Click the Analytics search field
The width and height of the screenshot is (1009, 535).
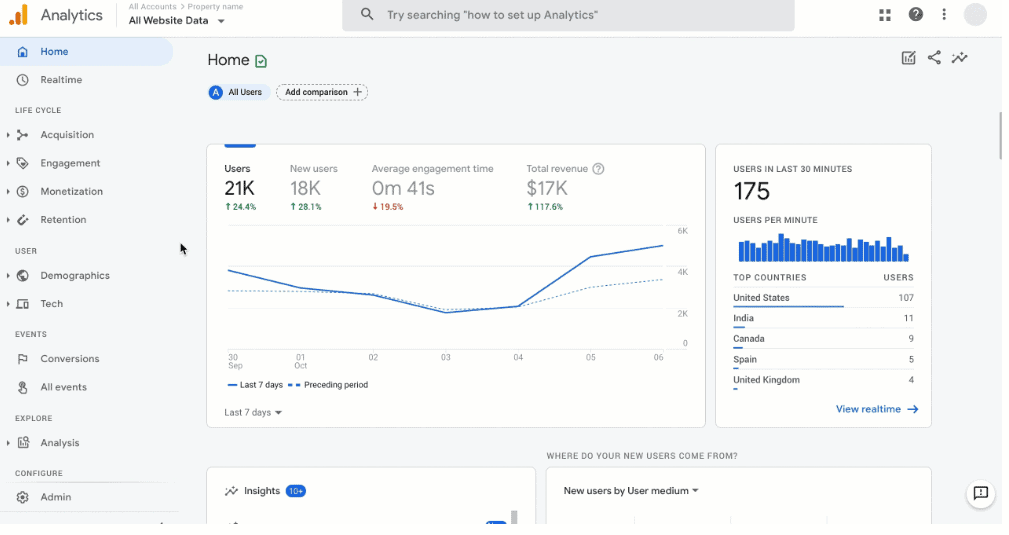[x=568, y=15]
